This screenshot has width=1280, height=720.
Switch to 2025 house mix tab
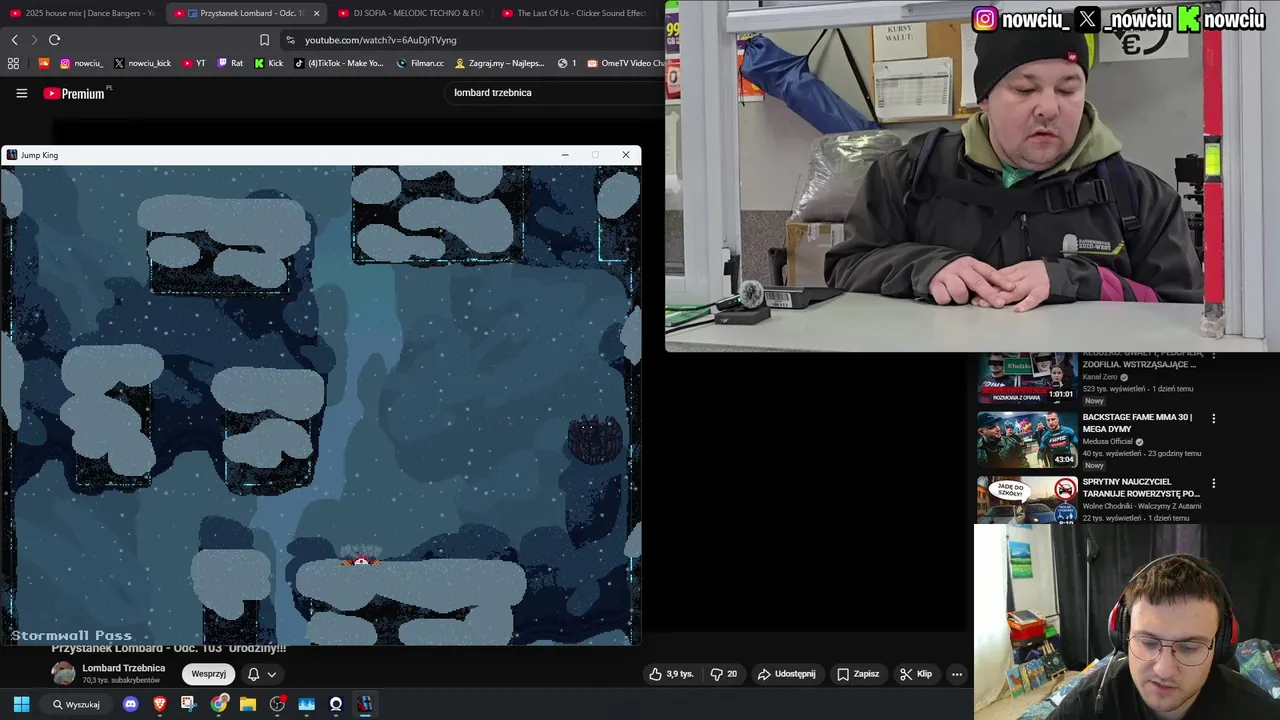point(83,13)
